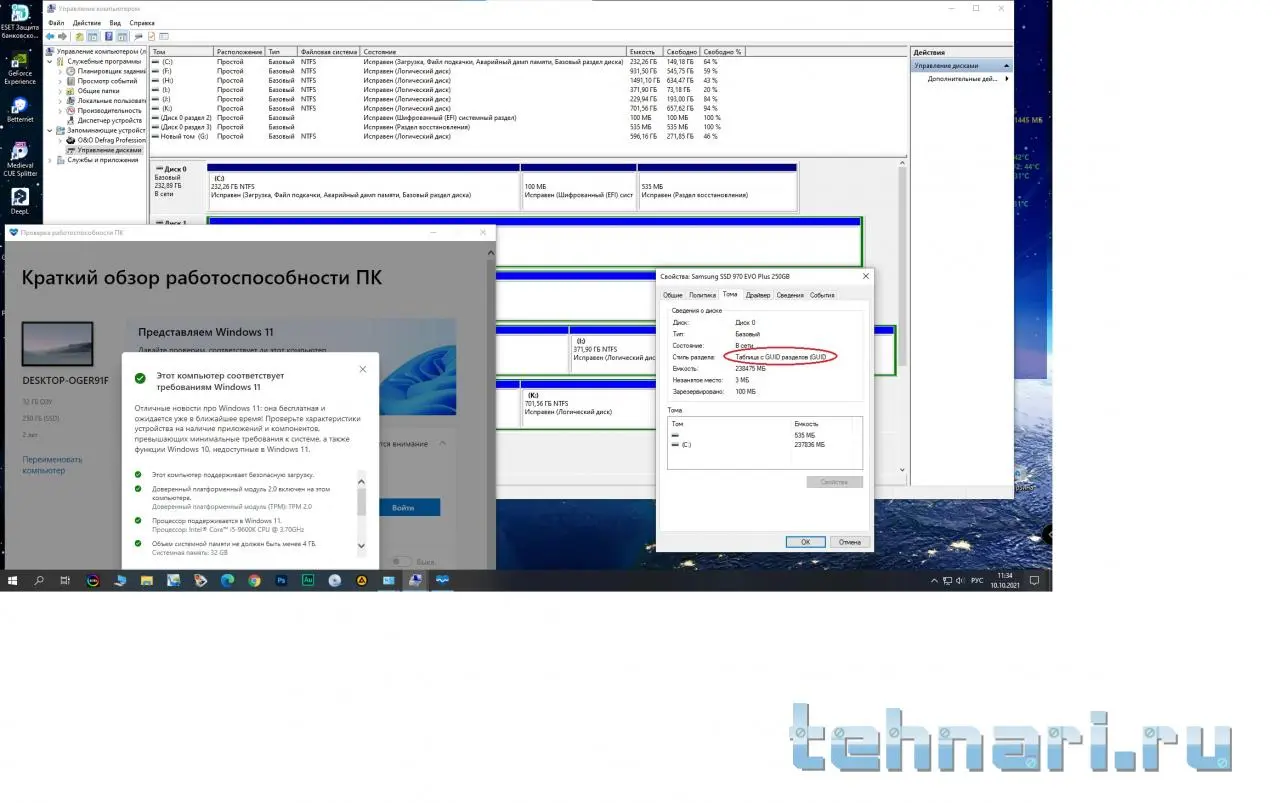Click the blue Help toolbar icon
Viewport: 1280px width, 803px height.
click(x=108, y=37)
